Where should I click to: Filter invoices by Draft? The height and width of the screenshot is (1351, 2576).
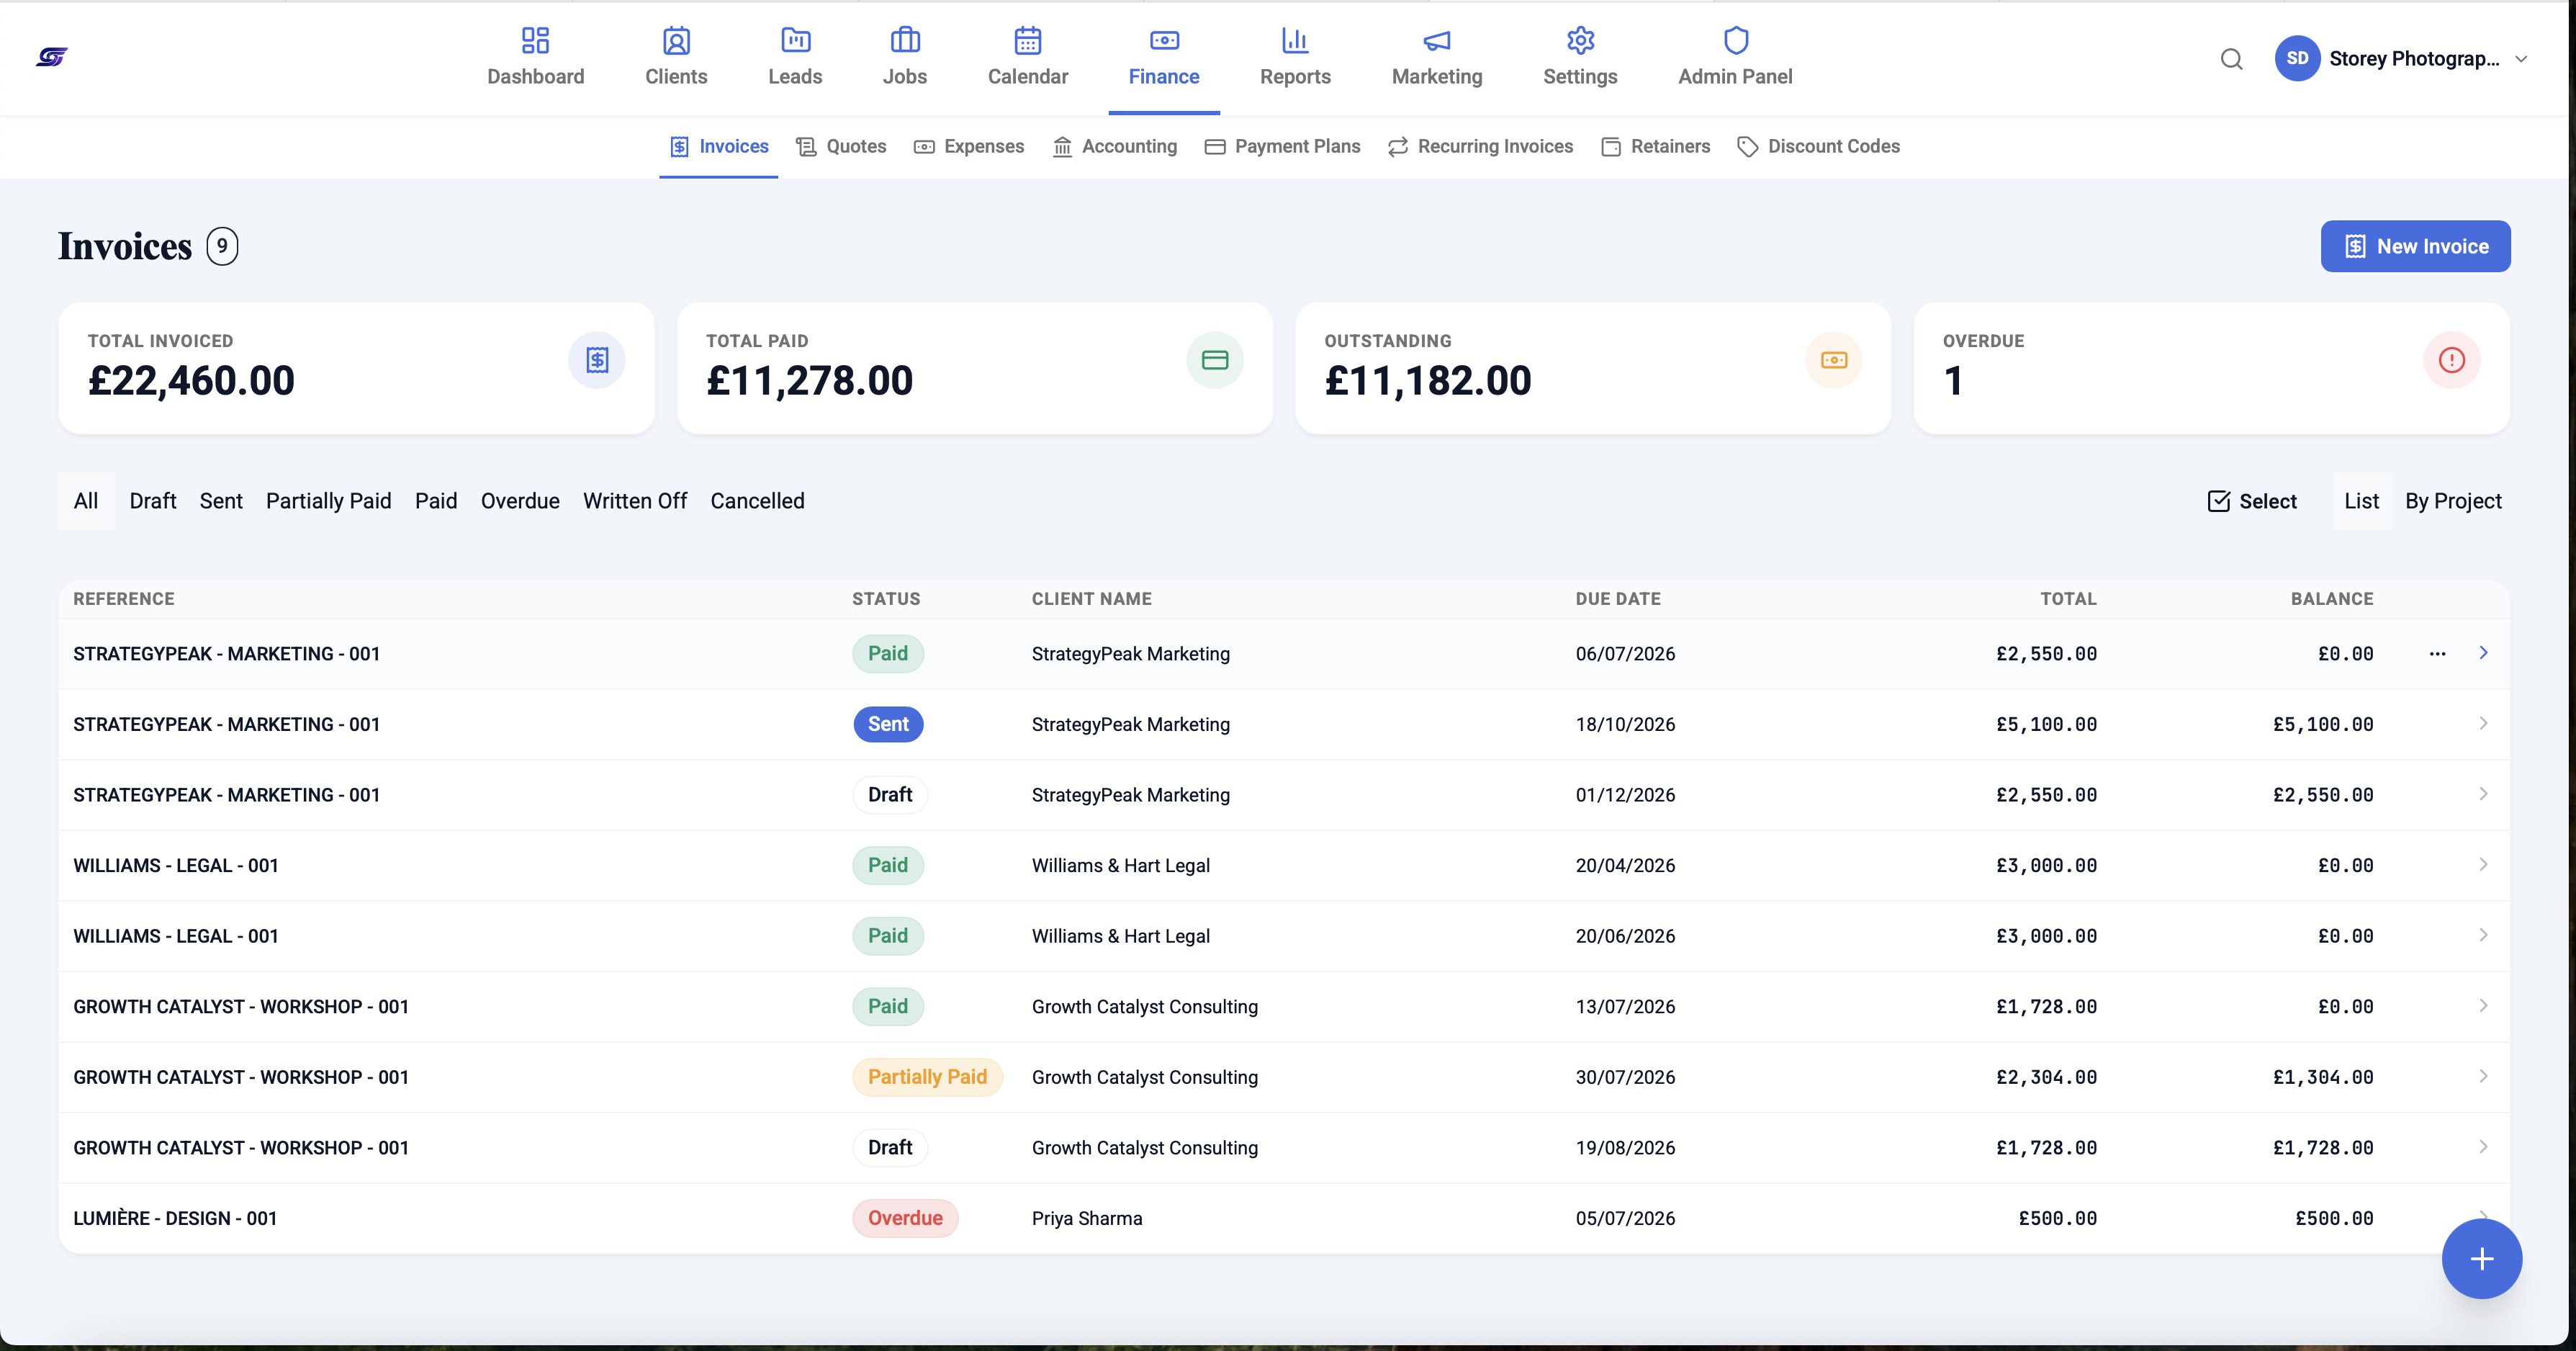(x=153, y=501)
